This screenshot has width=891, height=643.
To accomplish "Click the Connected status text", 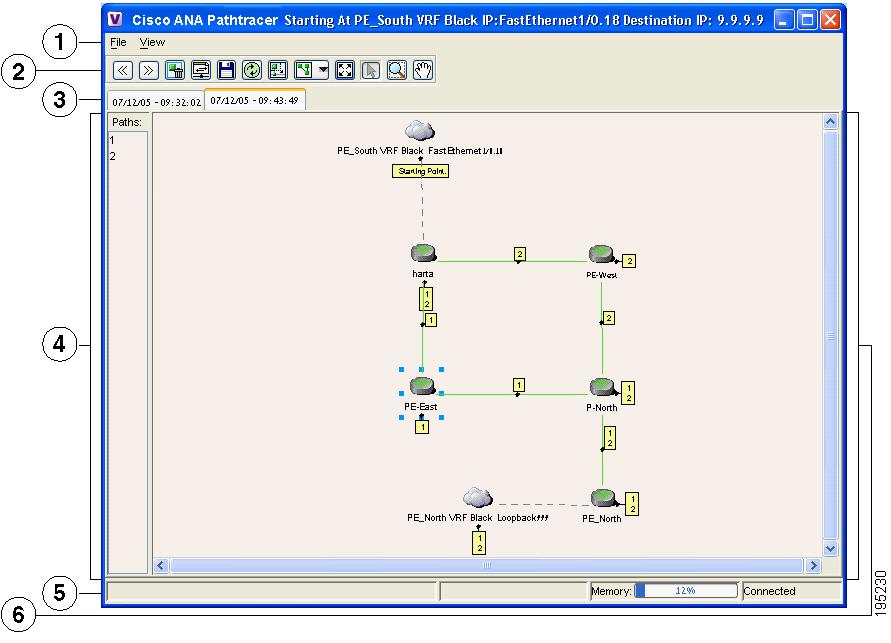I will pyautogui.click(x=769, y=591).
